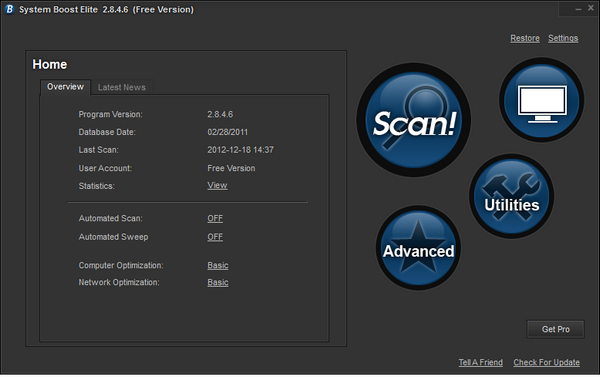
Task: Click the Statistics label
Action: point(96,186)
